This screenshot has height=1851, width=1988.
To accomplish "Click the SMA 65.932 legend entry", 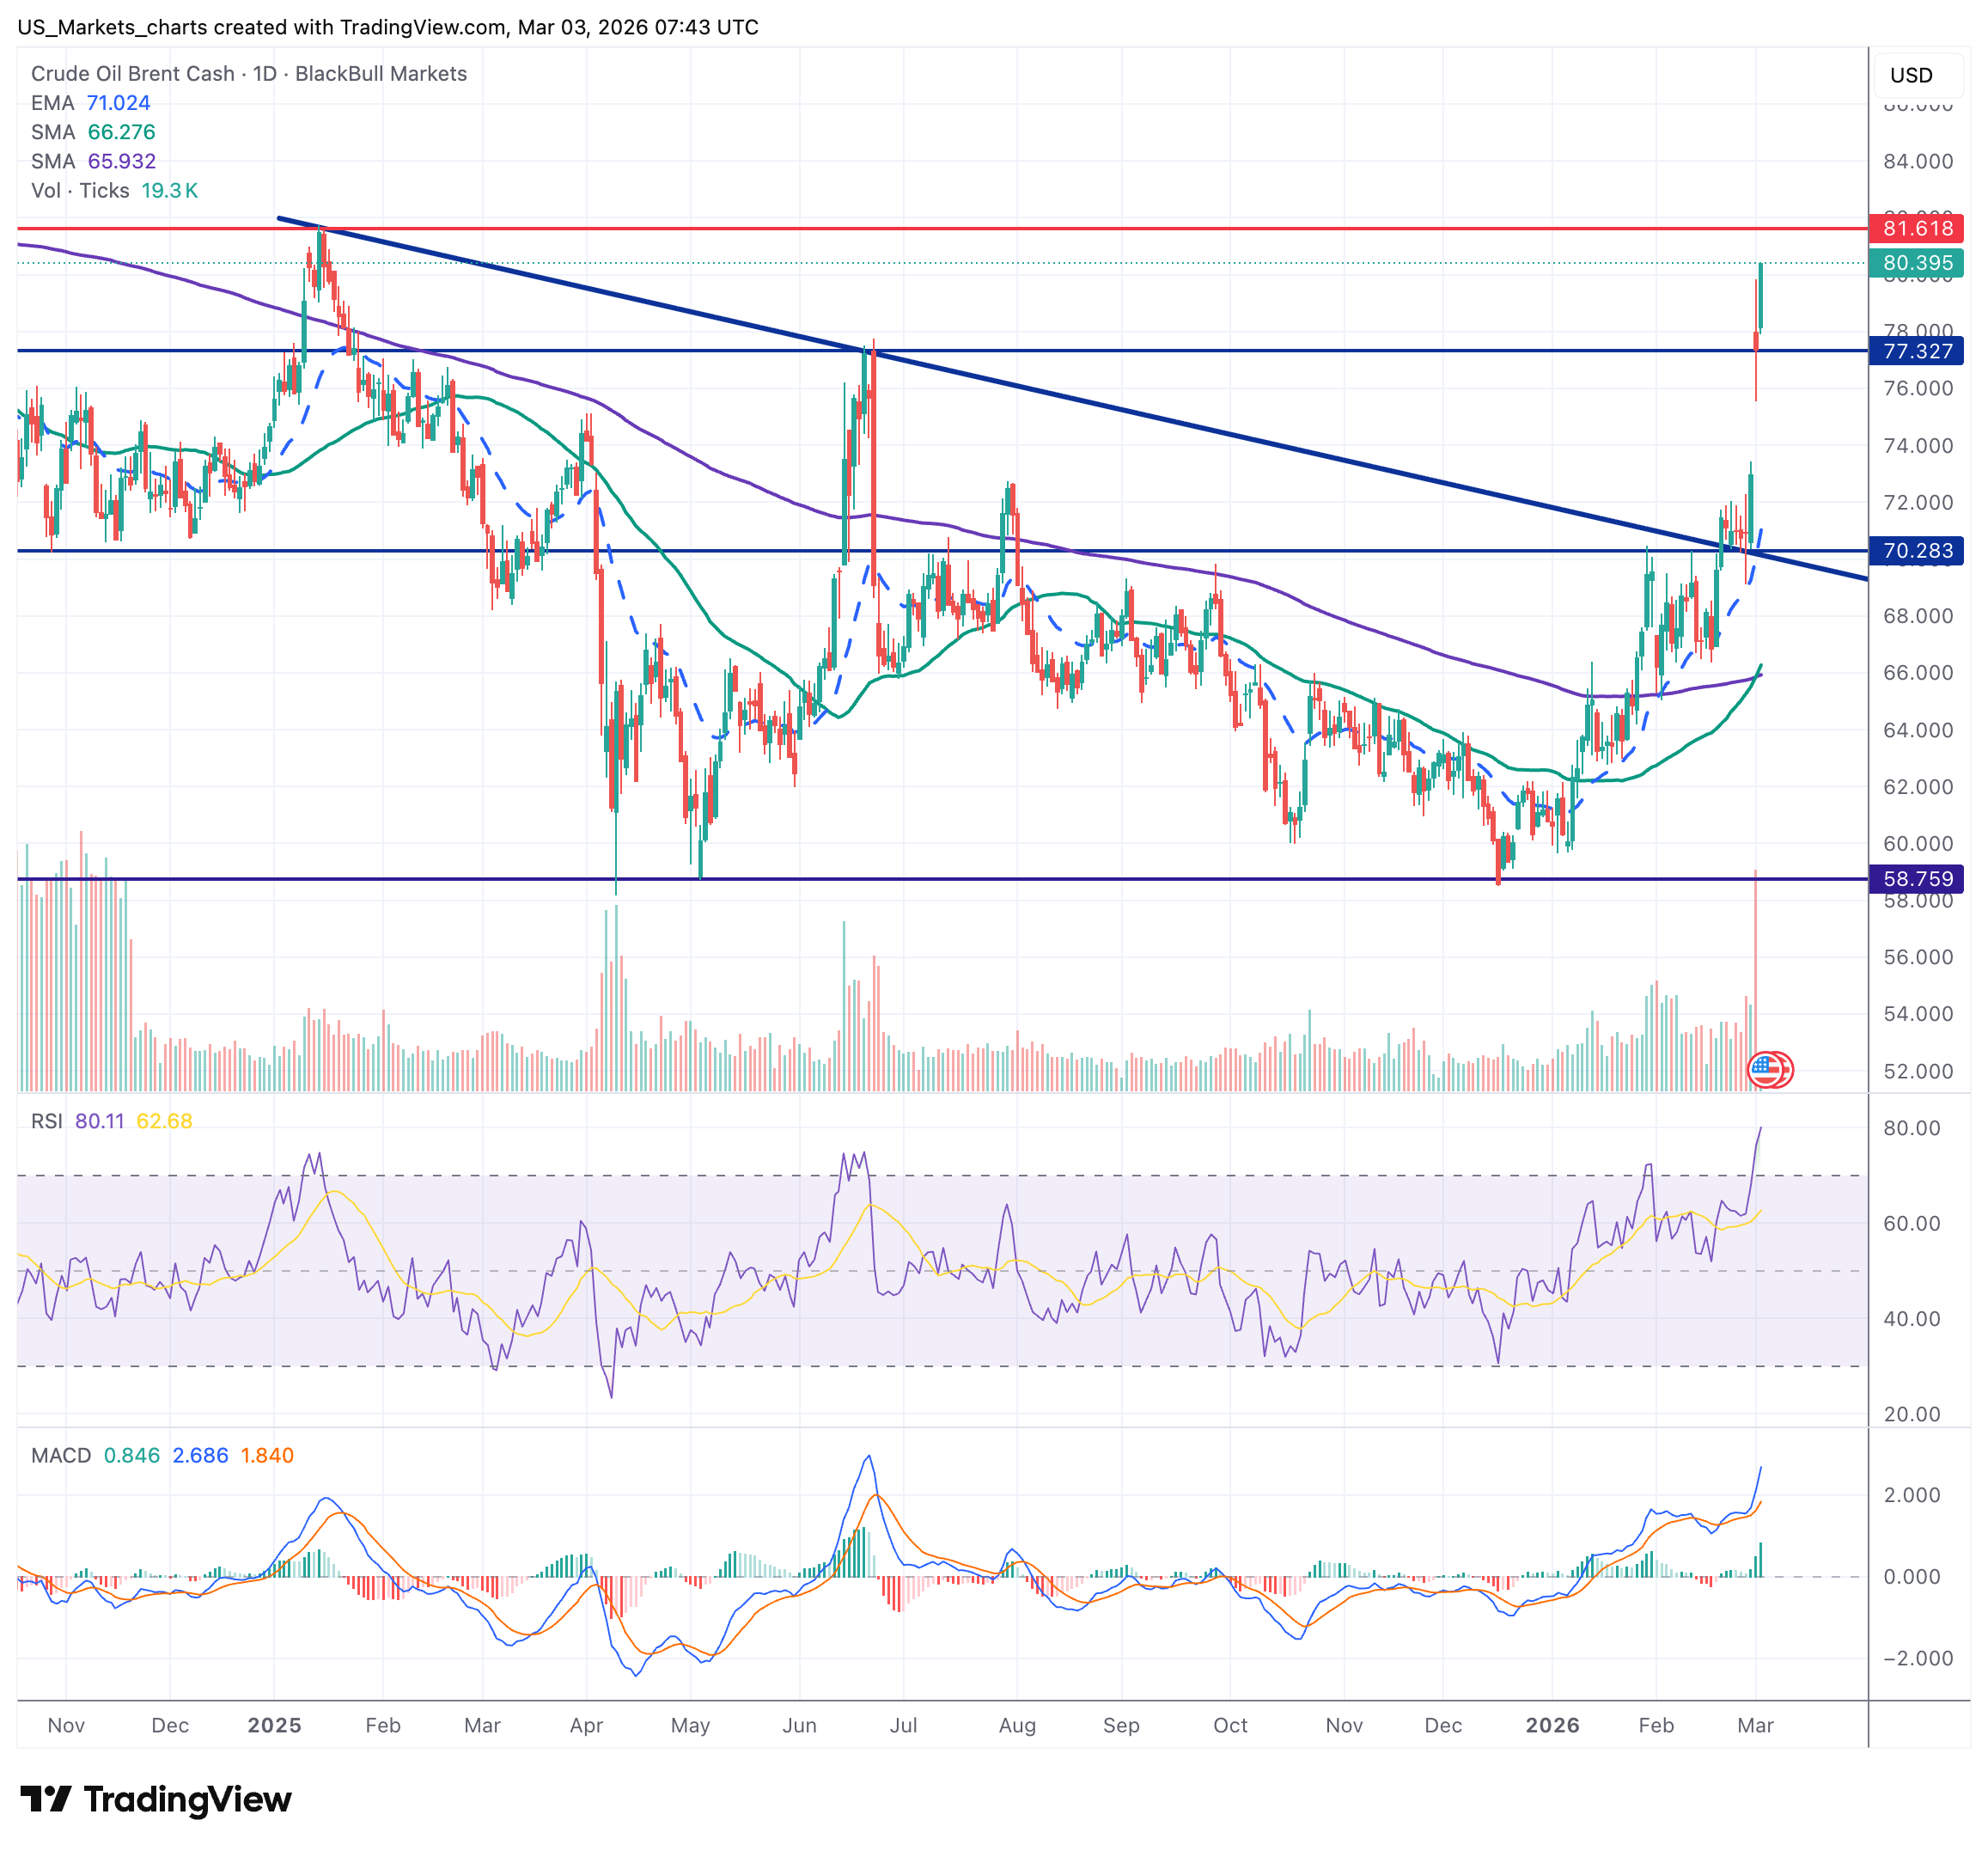I will pos(93,161).
